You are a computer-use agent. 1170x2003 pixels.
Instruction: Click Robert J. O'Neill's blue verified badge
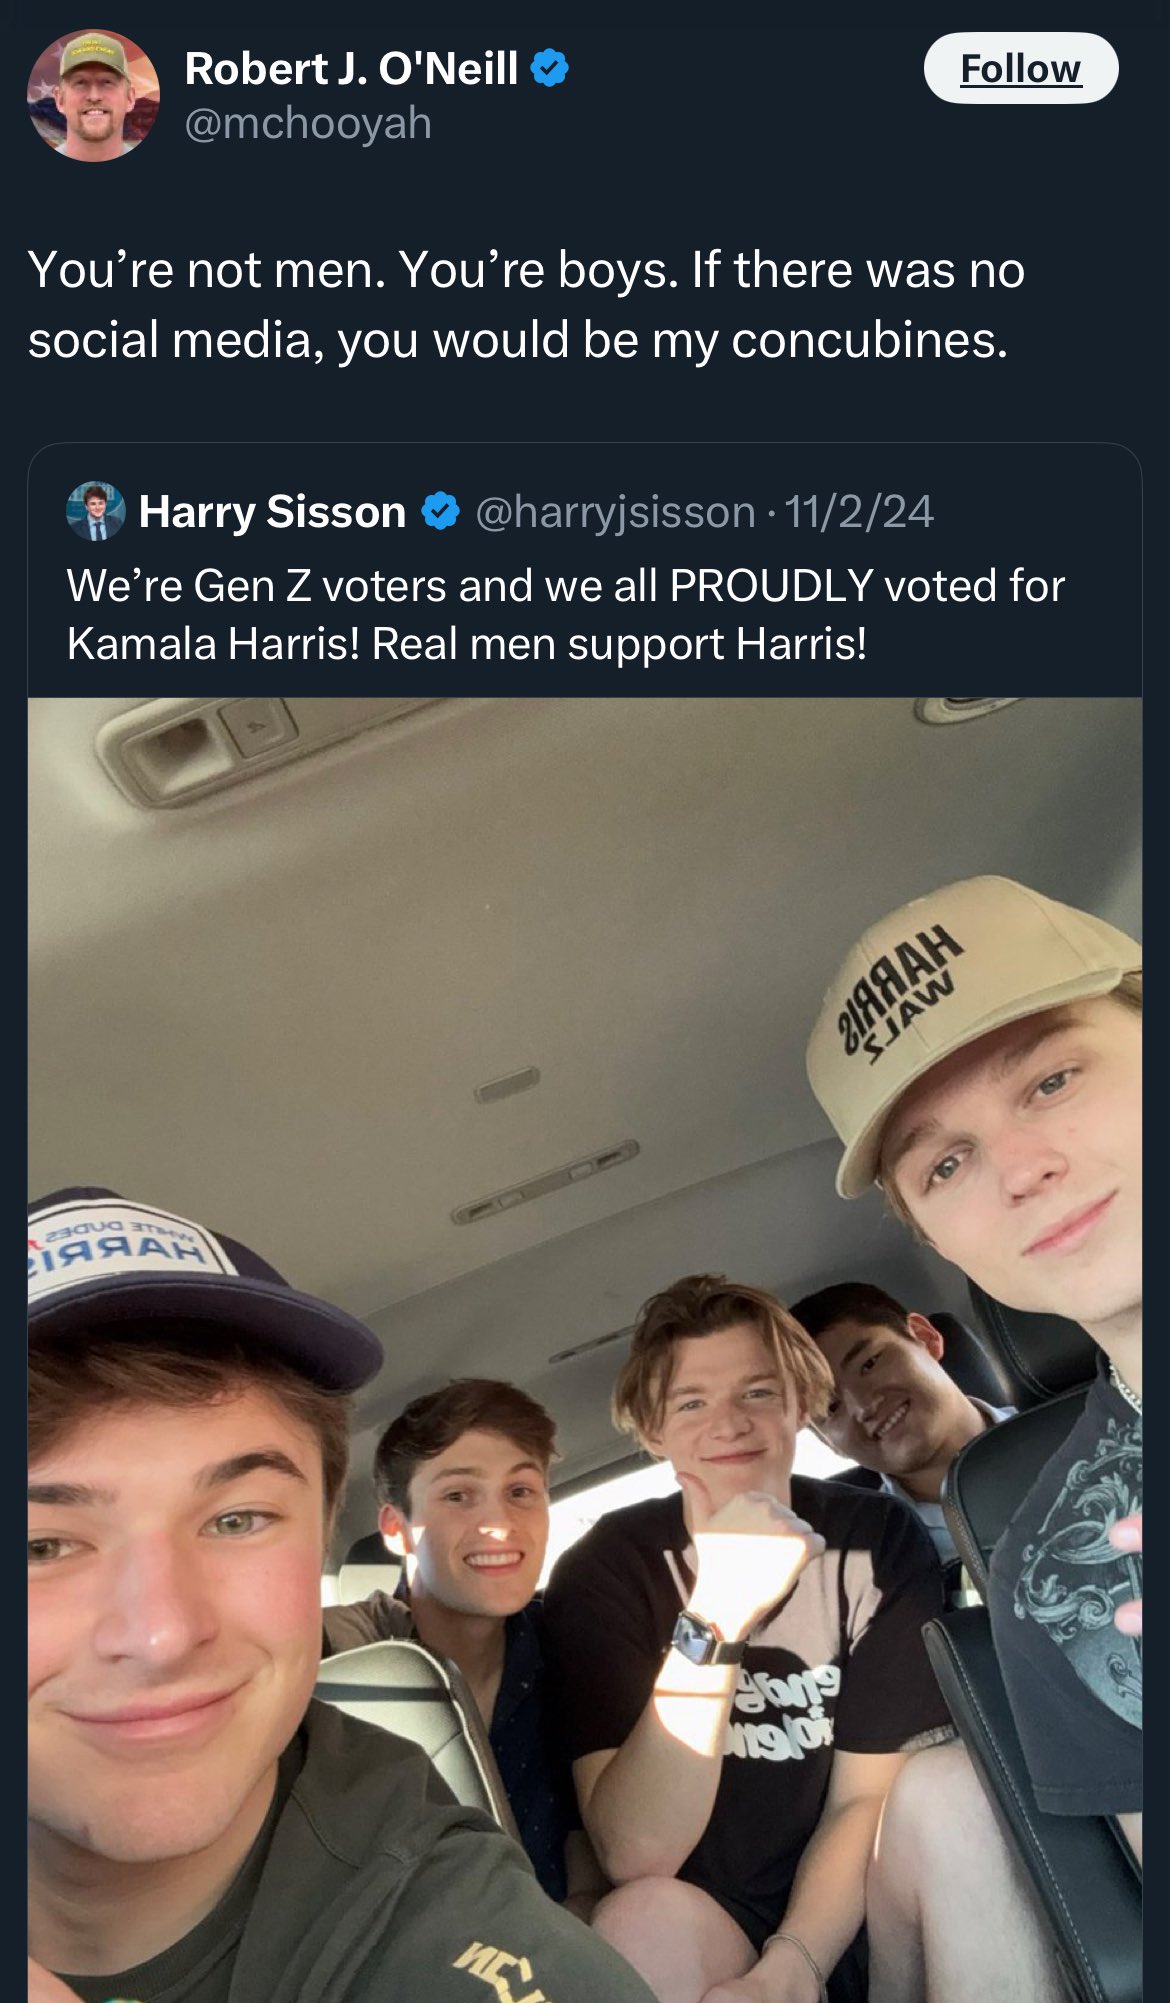[549, 68]
